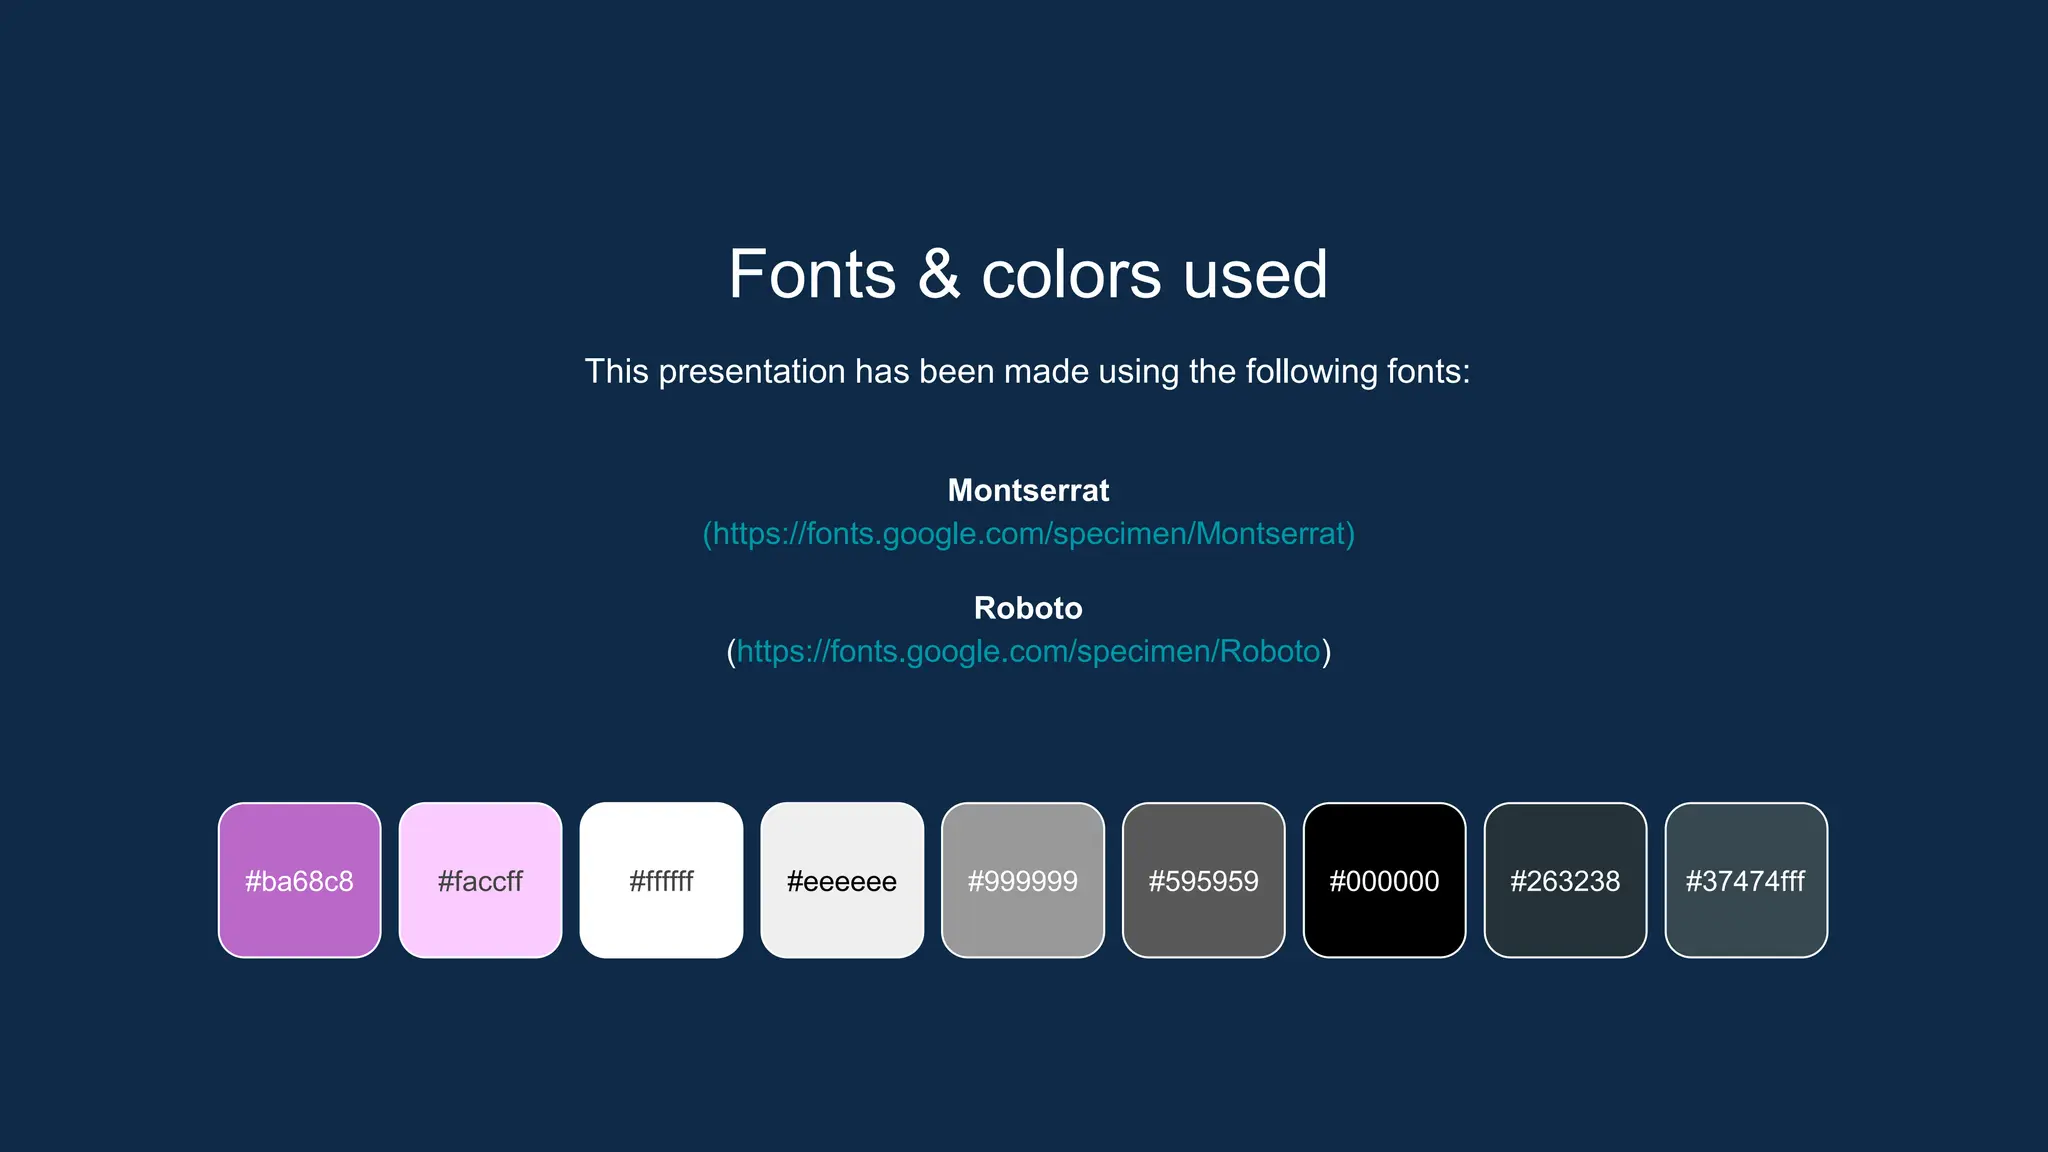Click the word "colors" in the title
The image size is (2048, 1152).
click(x=1070, y=275)
